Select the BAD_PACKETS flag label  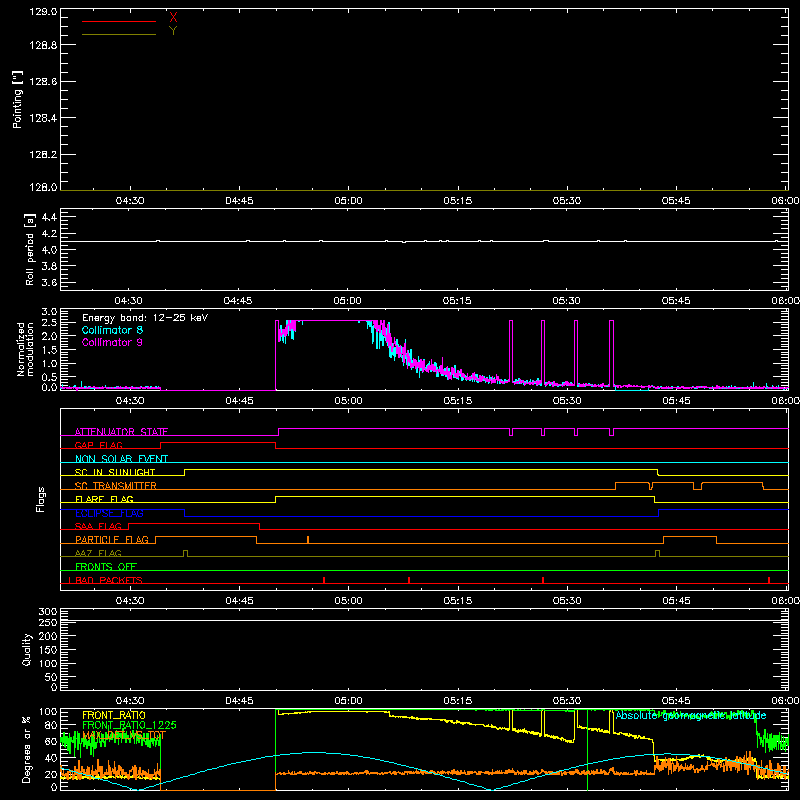click(108, 580)
